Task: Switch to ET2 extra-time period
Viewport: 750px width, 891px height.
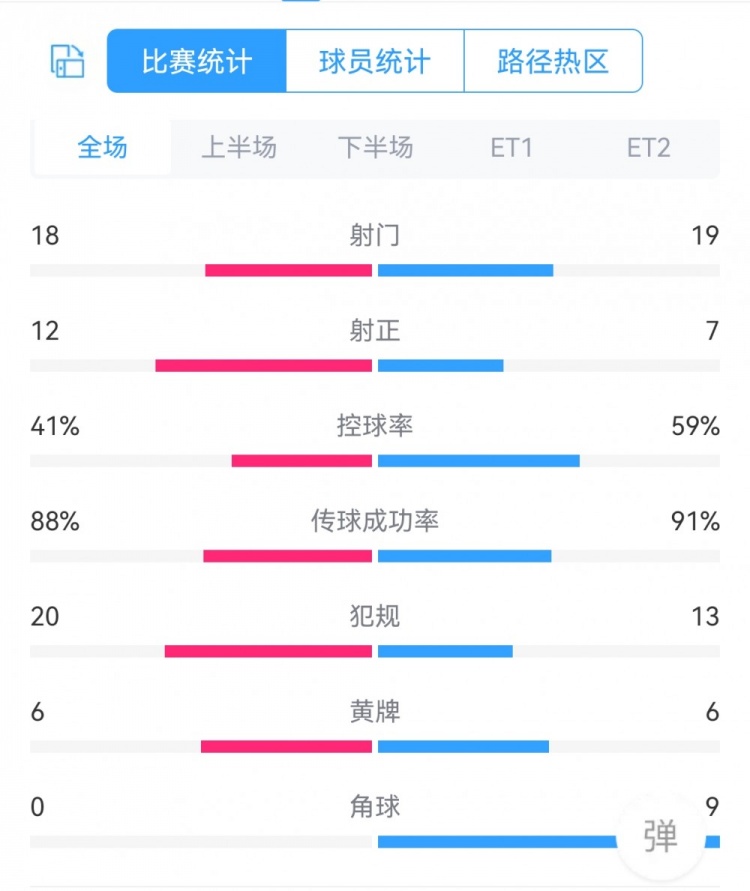Action: 648,149
